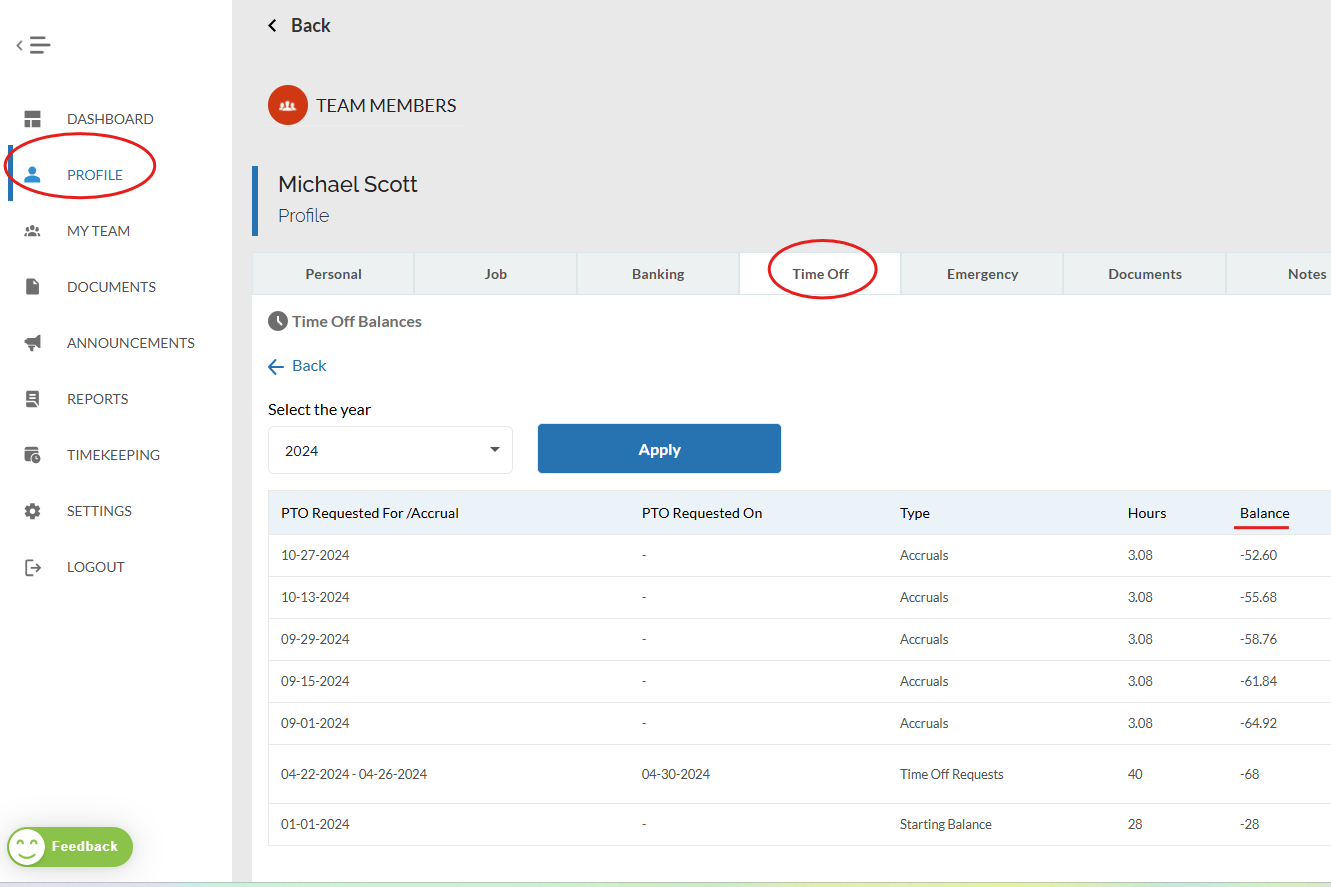Click the Team Members heading

(386, 105)
